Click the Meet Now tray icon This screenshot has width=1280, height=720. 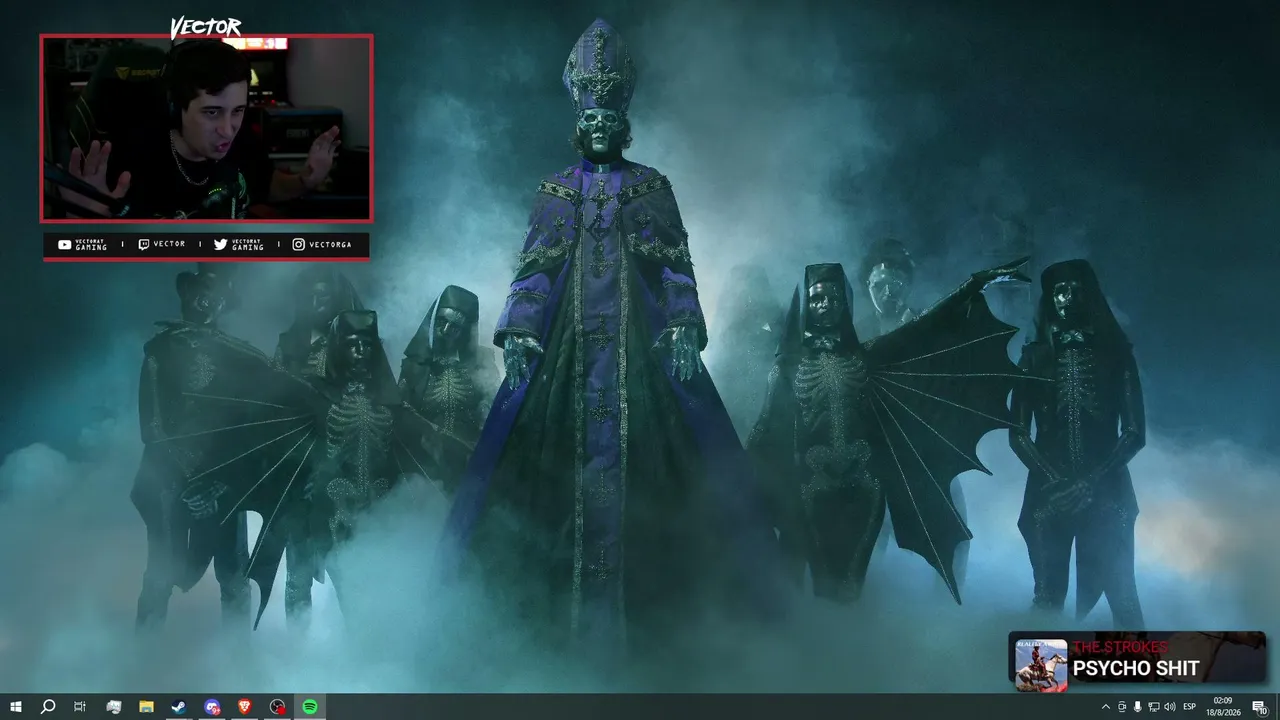[1121, 707]
